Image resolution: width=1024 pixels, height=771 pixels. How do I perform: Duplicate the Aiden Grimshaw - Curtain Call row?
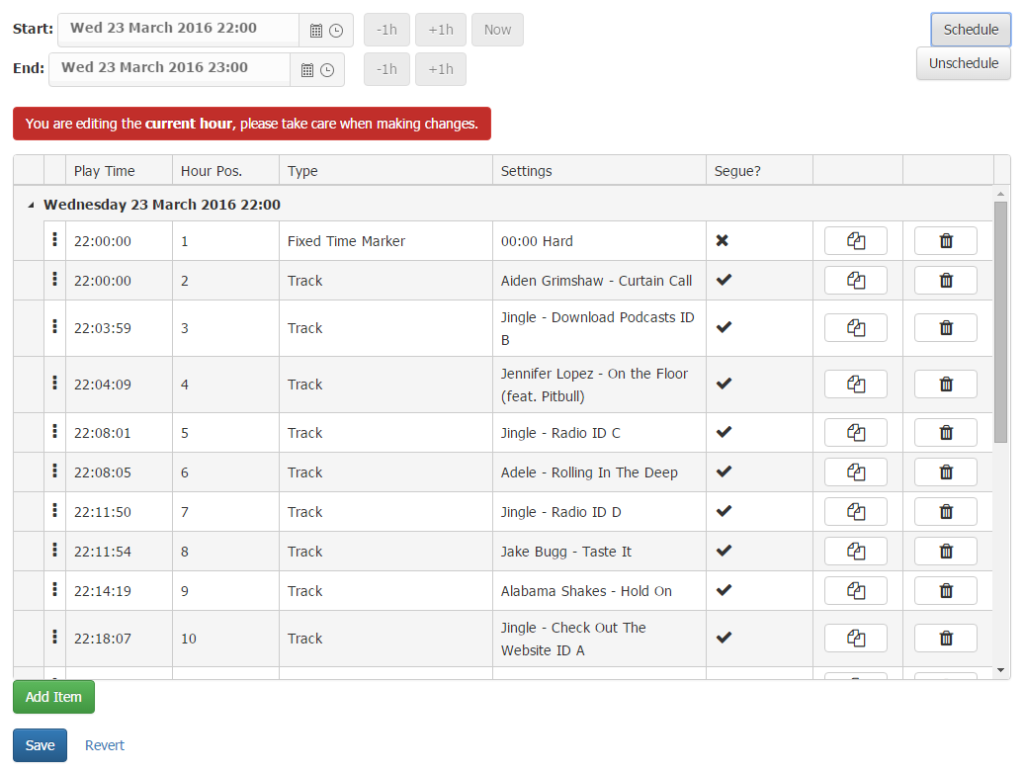click(x=856, y=280)
